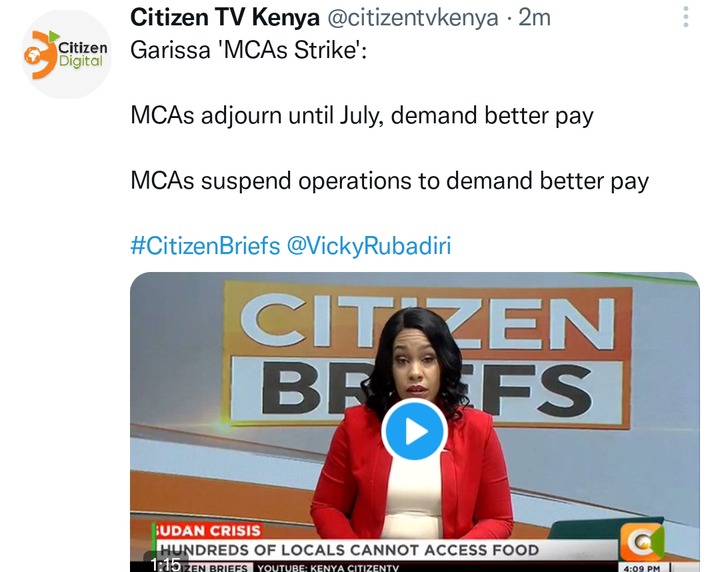The width and height of the screenshot is (720, 572).
Task: Play the Citizen Briefs video
Action: tap(415, 430)
